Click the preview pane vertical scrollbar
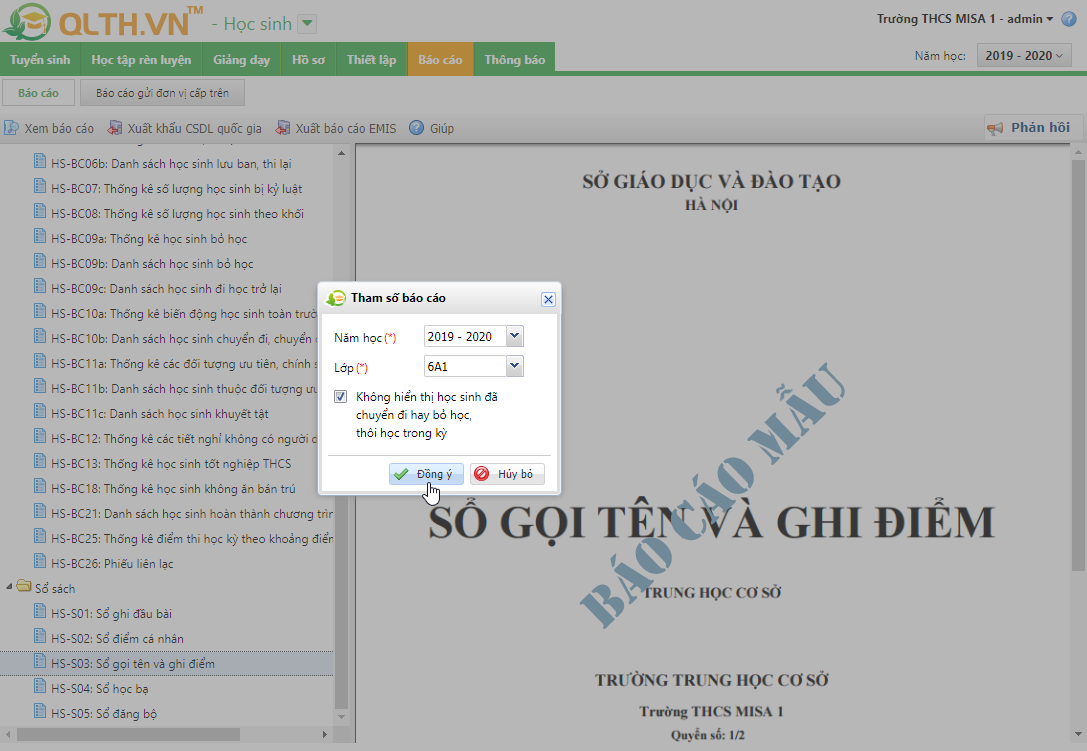Image resolution: width=1087 pixels, height=751 pixels. [1078, 365]
